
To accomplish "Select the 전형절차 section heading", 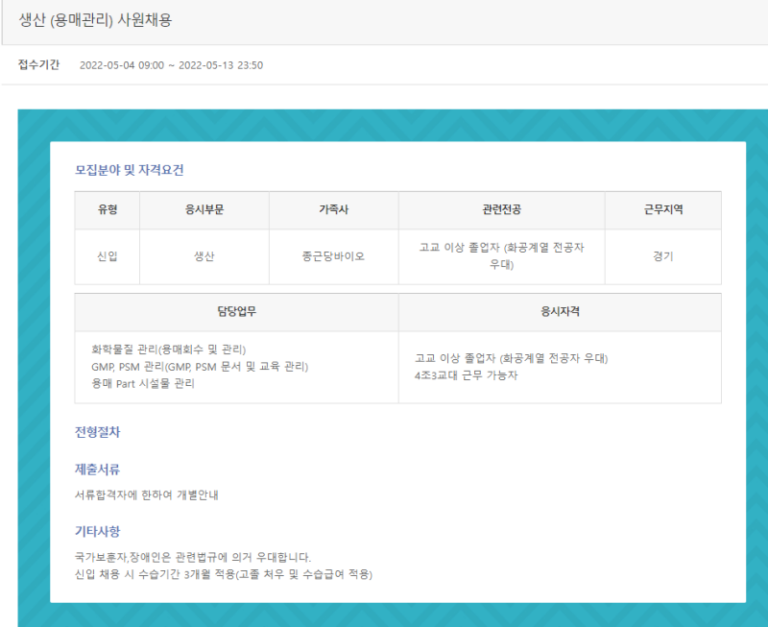I will coord(97,432).
